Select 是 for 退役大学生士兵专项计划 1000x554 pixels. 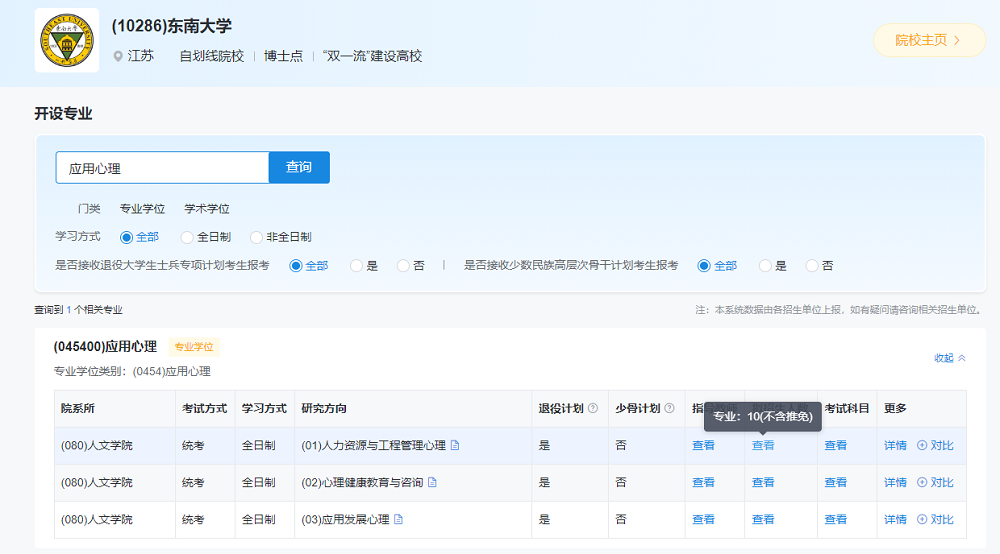tap(357, 266)
